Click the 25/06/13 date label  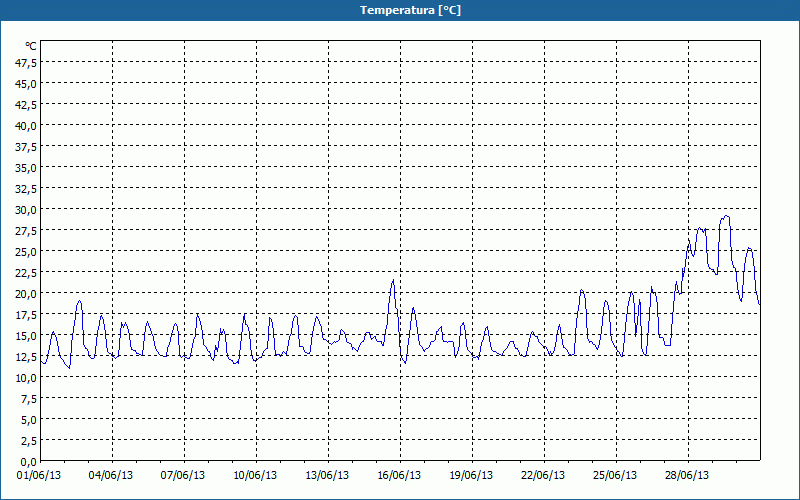click(x=615, y=476)
